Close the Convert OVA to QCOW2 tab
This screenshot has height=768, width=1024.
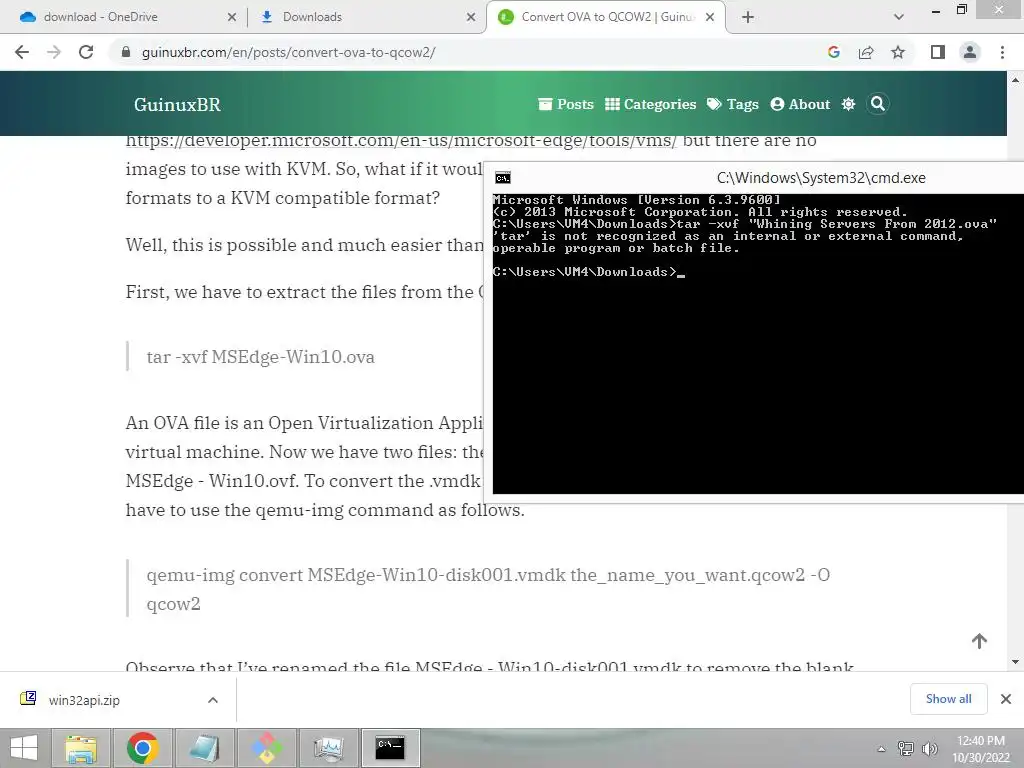coord(711,17)
